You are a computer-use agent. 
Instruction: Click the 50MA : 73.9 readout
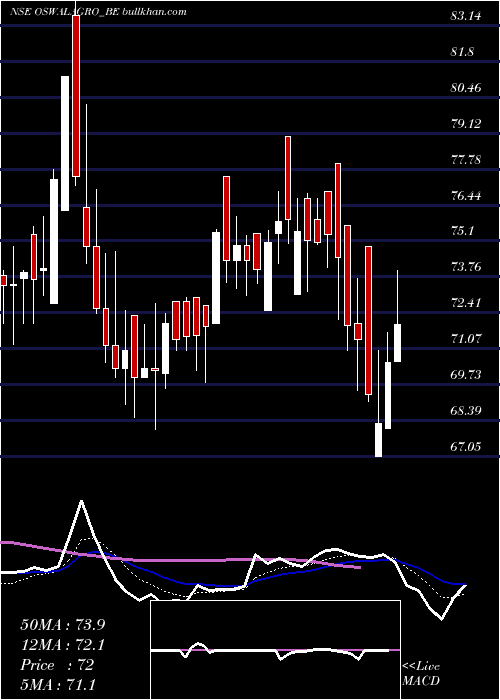coord(62,625)
